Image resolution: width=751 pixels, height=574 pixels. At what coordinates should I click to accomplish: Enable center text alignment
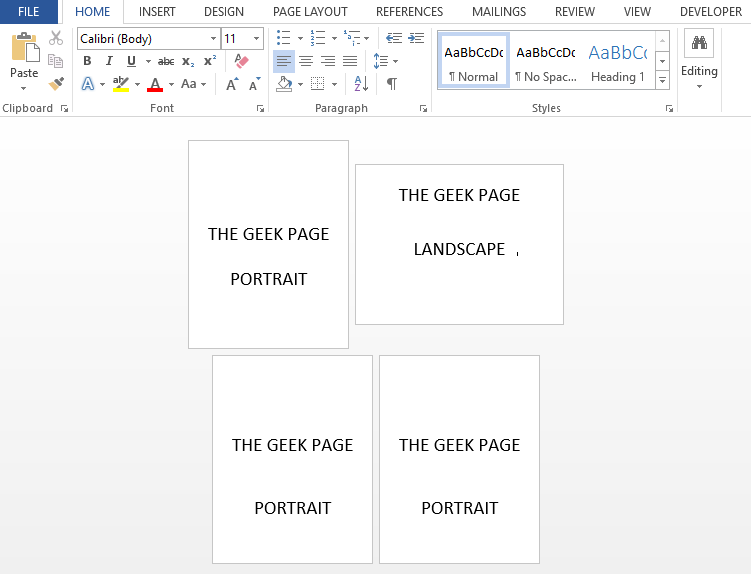[306, 61]
